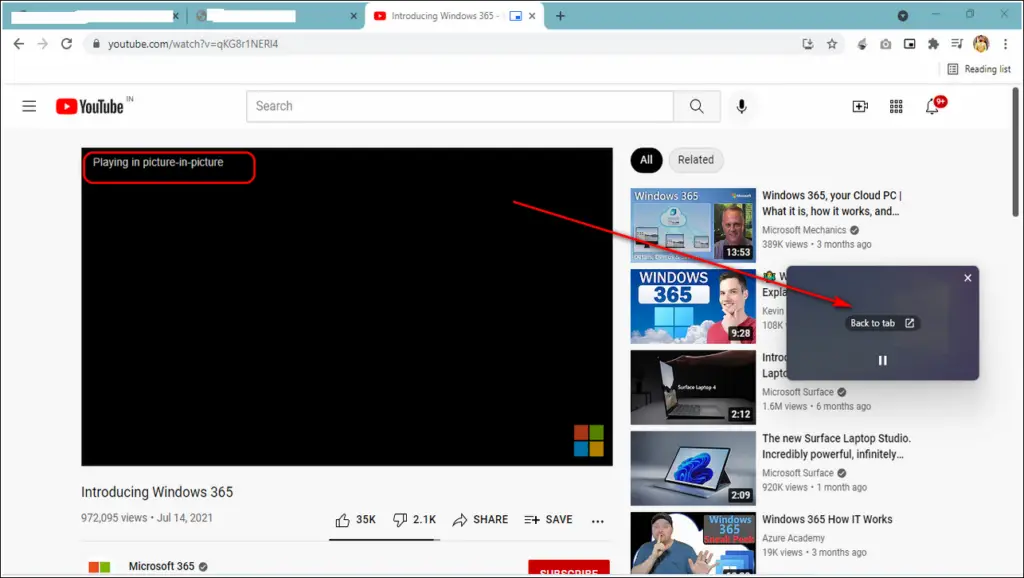Click the Create video icon

click(x=860, y=106)
